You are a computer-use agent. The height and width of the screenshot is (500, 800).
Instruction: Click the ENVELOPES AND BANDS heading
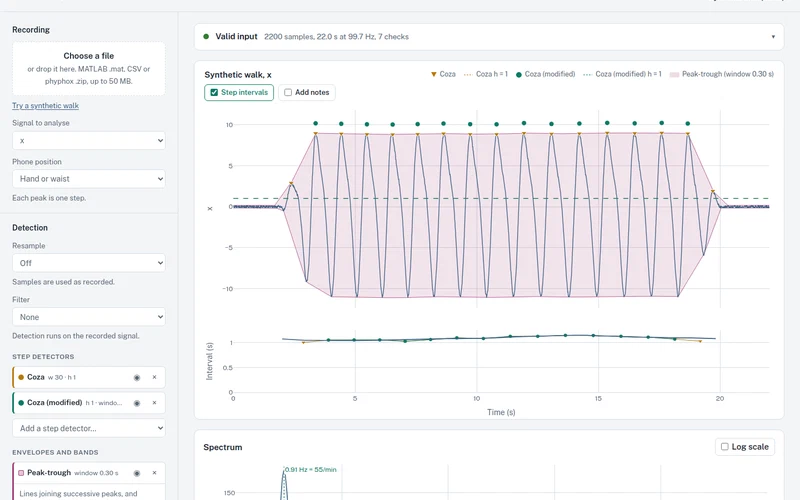[x=55, y=453]
